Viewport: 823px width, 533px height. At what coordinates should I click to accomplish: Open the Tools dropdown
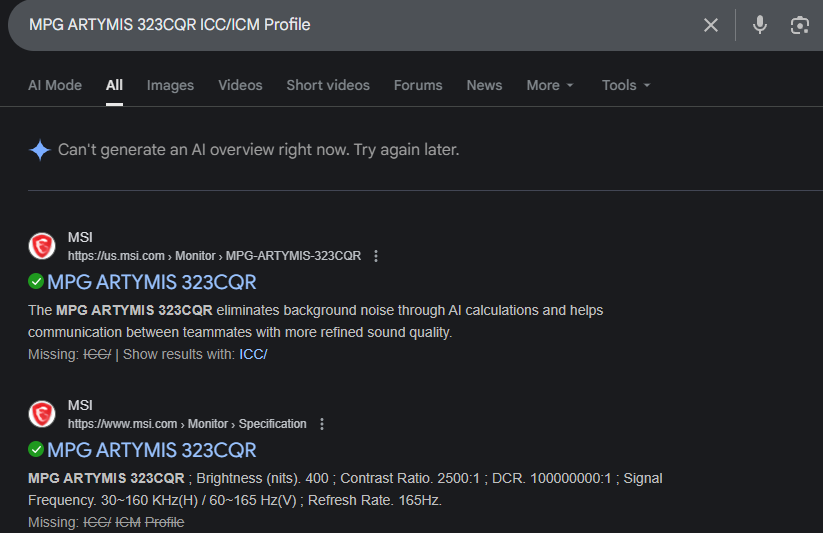point(626,85)
